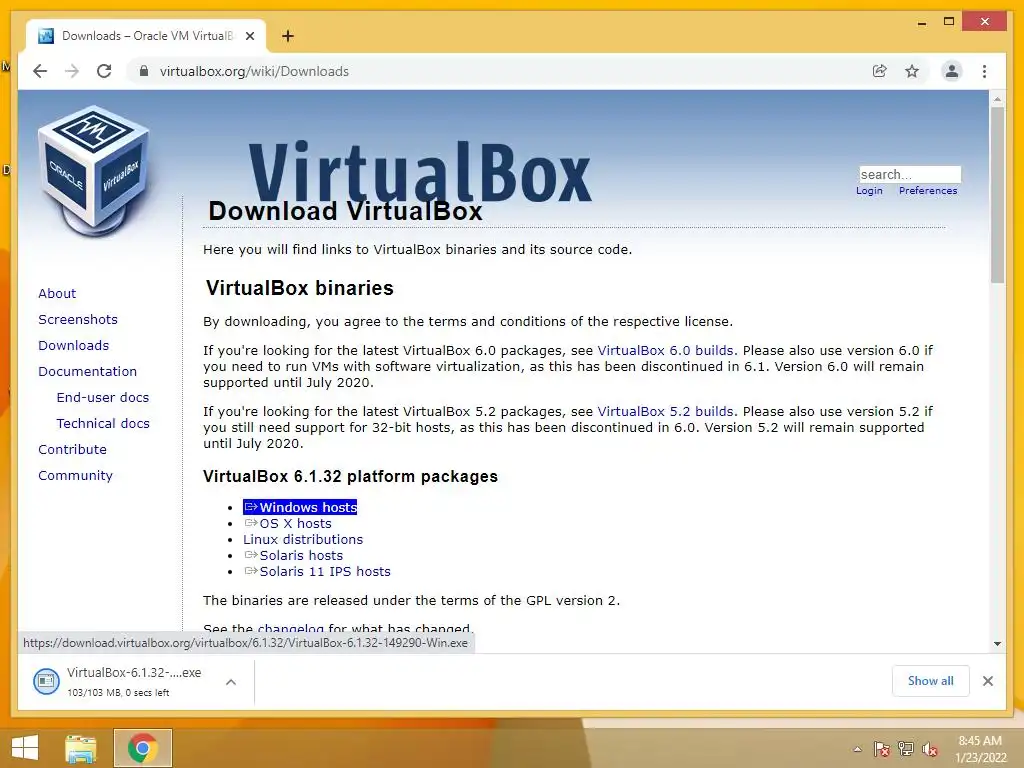Open the Linux distributions link

pos(303,540)
